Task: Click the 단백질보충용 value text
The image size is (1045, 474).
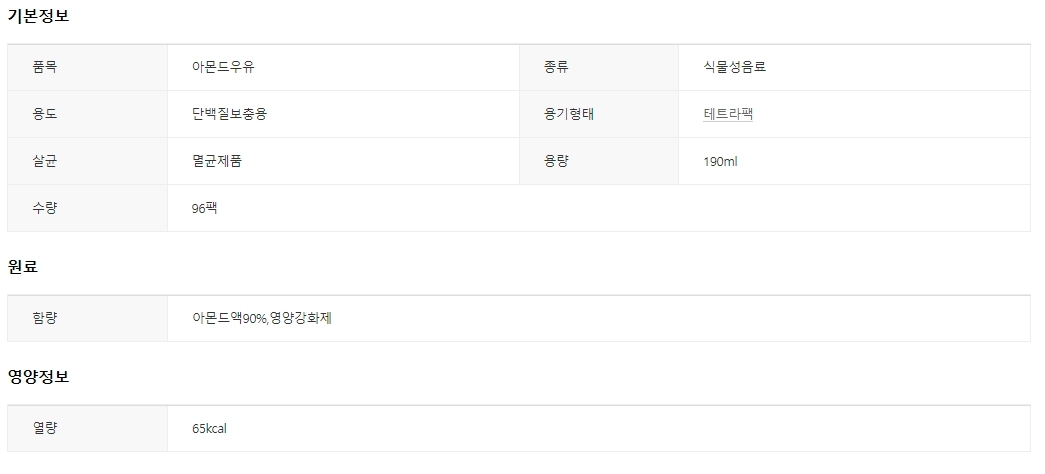Action: [x=230, y=114]
